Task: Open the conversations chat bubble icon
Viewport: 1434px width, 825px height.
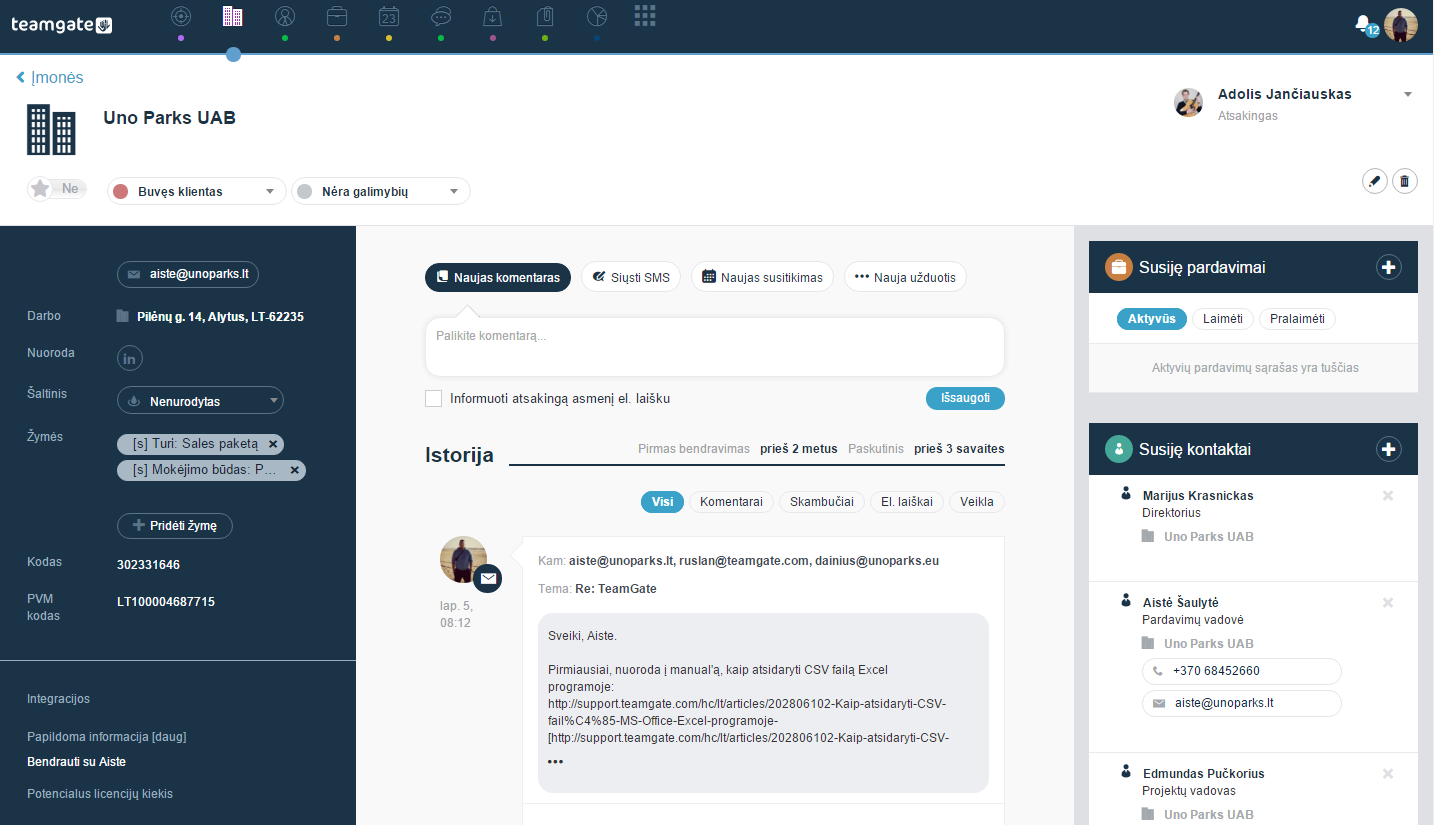Action: pos(441,16)
